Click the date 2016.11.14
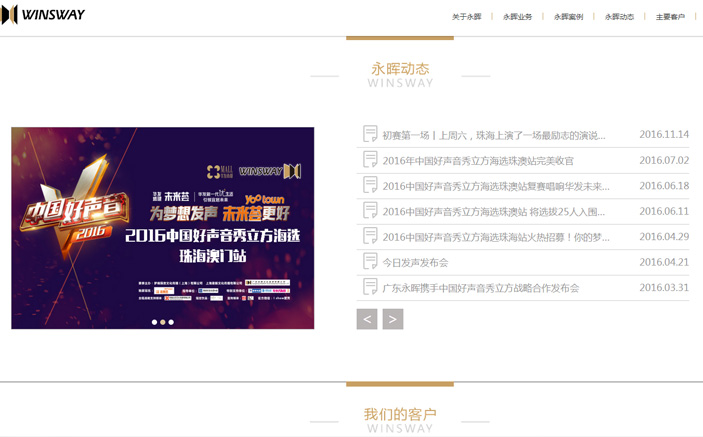The image size is (703, 437). [x=664, y=134]
